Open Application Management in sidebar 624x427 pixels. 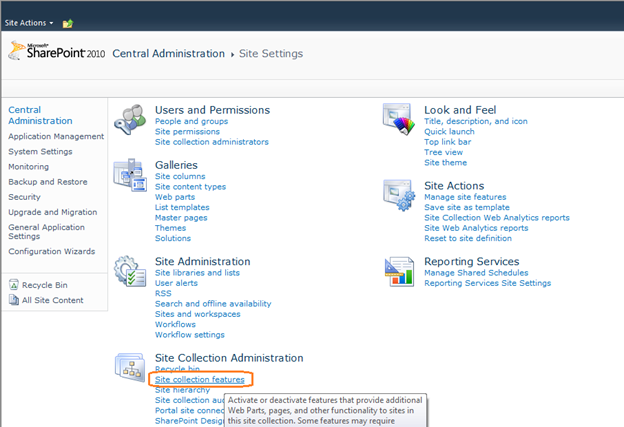pyautogui.click(x=56, y=136)
